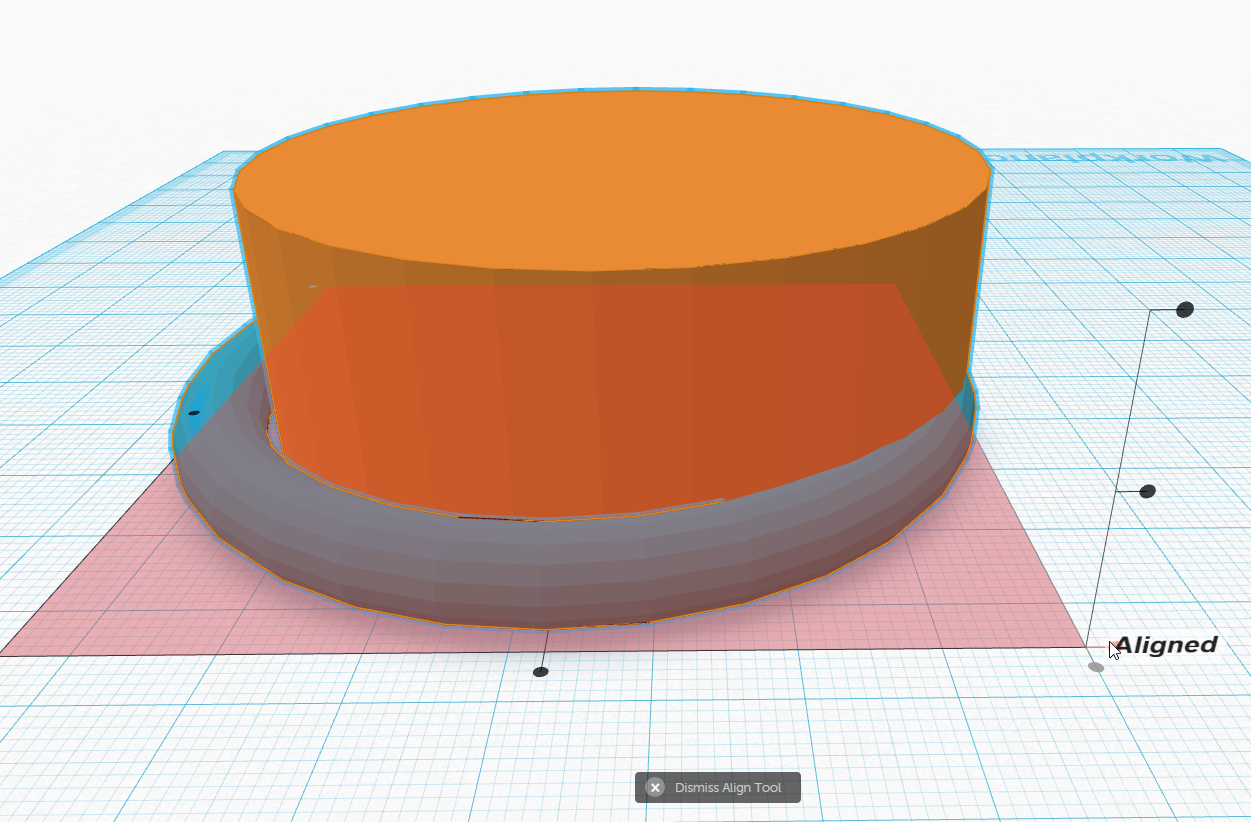Click the black align handle below the ring's front

(541, 672)
